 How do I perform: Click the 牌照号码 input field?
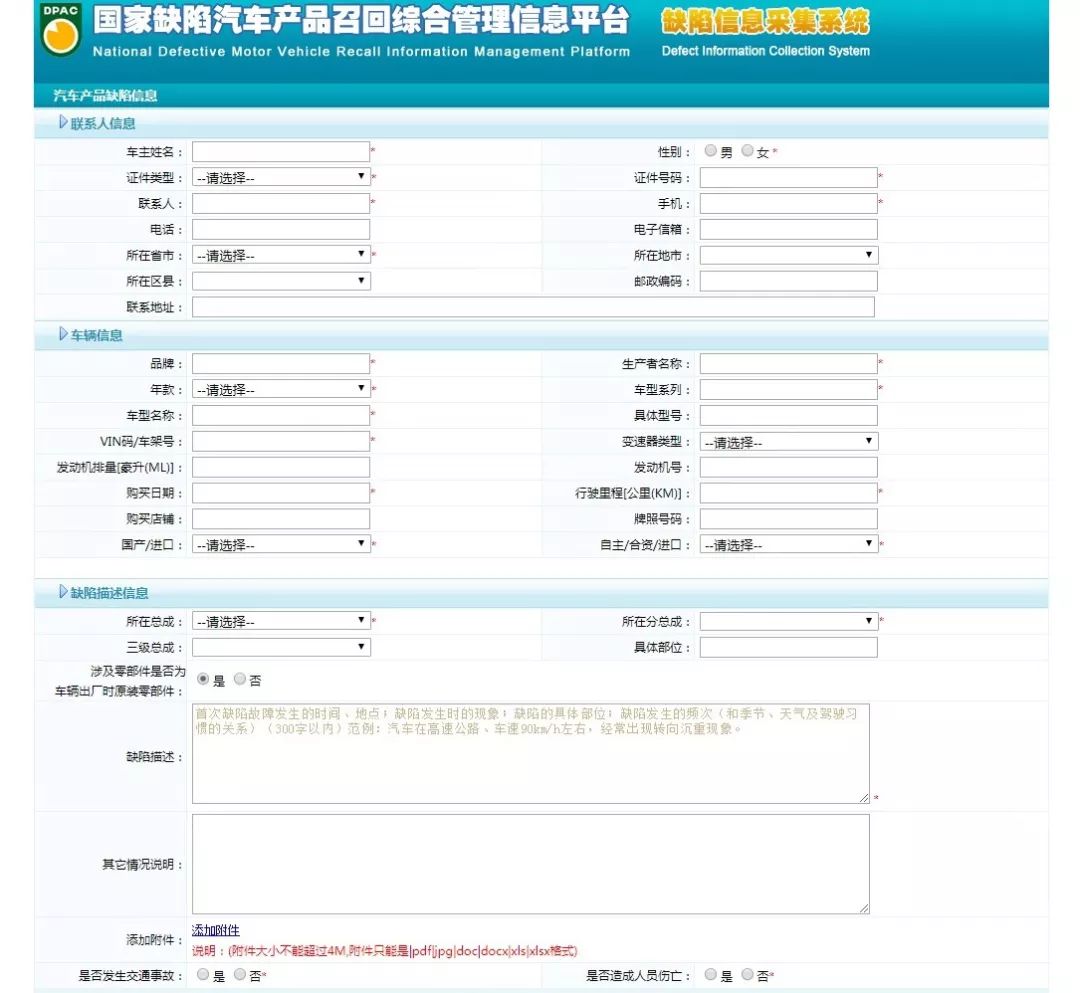789,519
